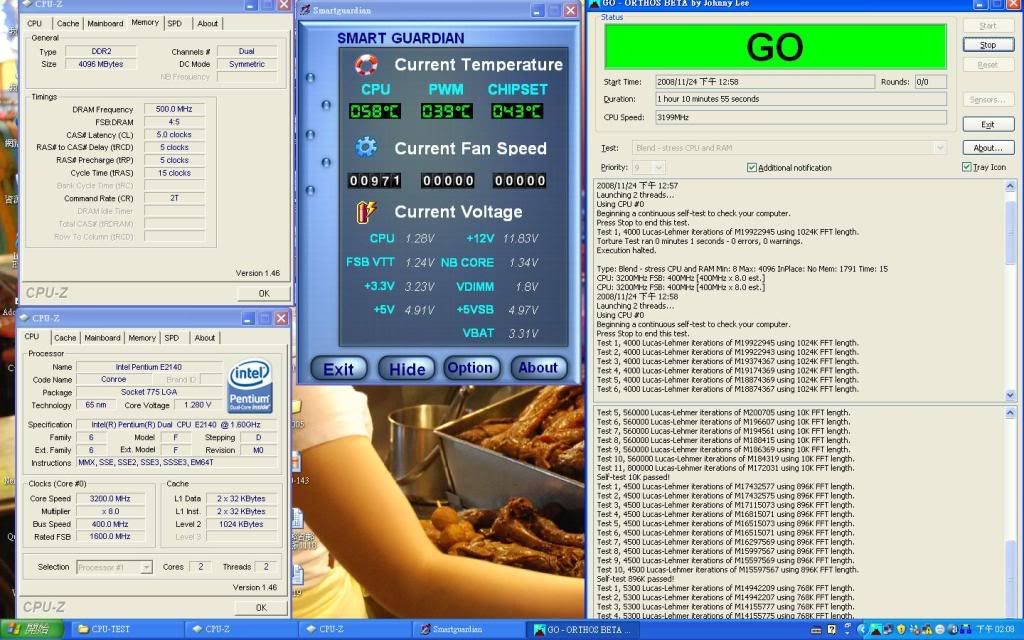Click Hide in Smart Guardian
The width and height of the screenshot is (1024, 640).
407,369
